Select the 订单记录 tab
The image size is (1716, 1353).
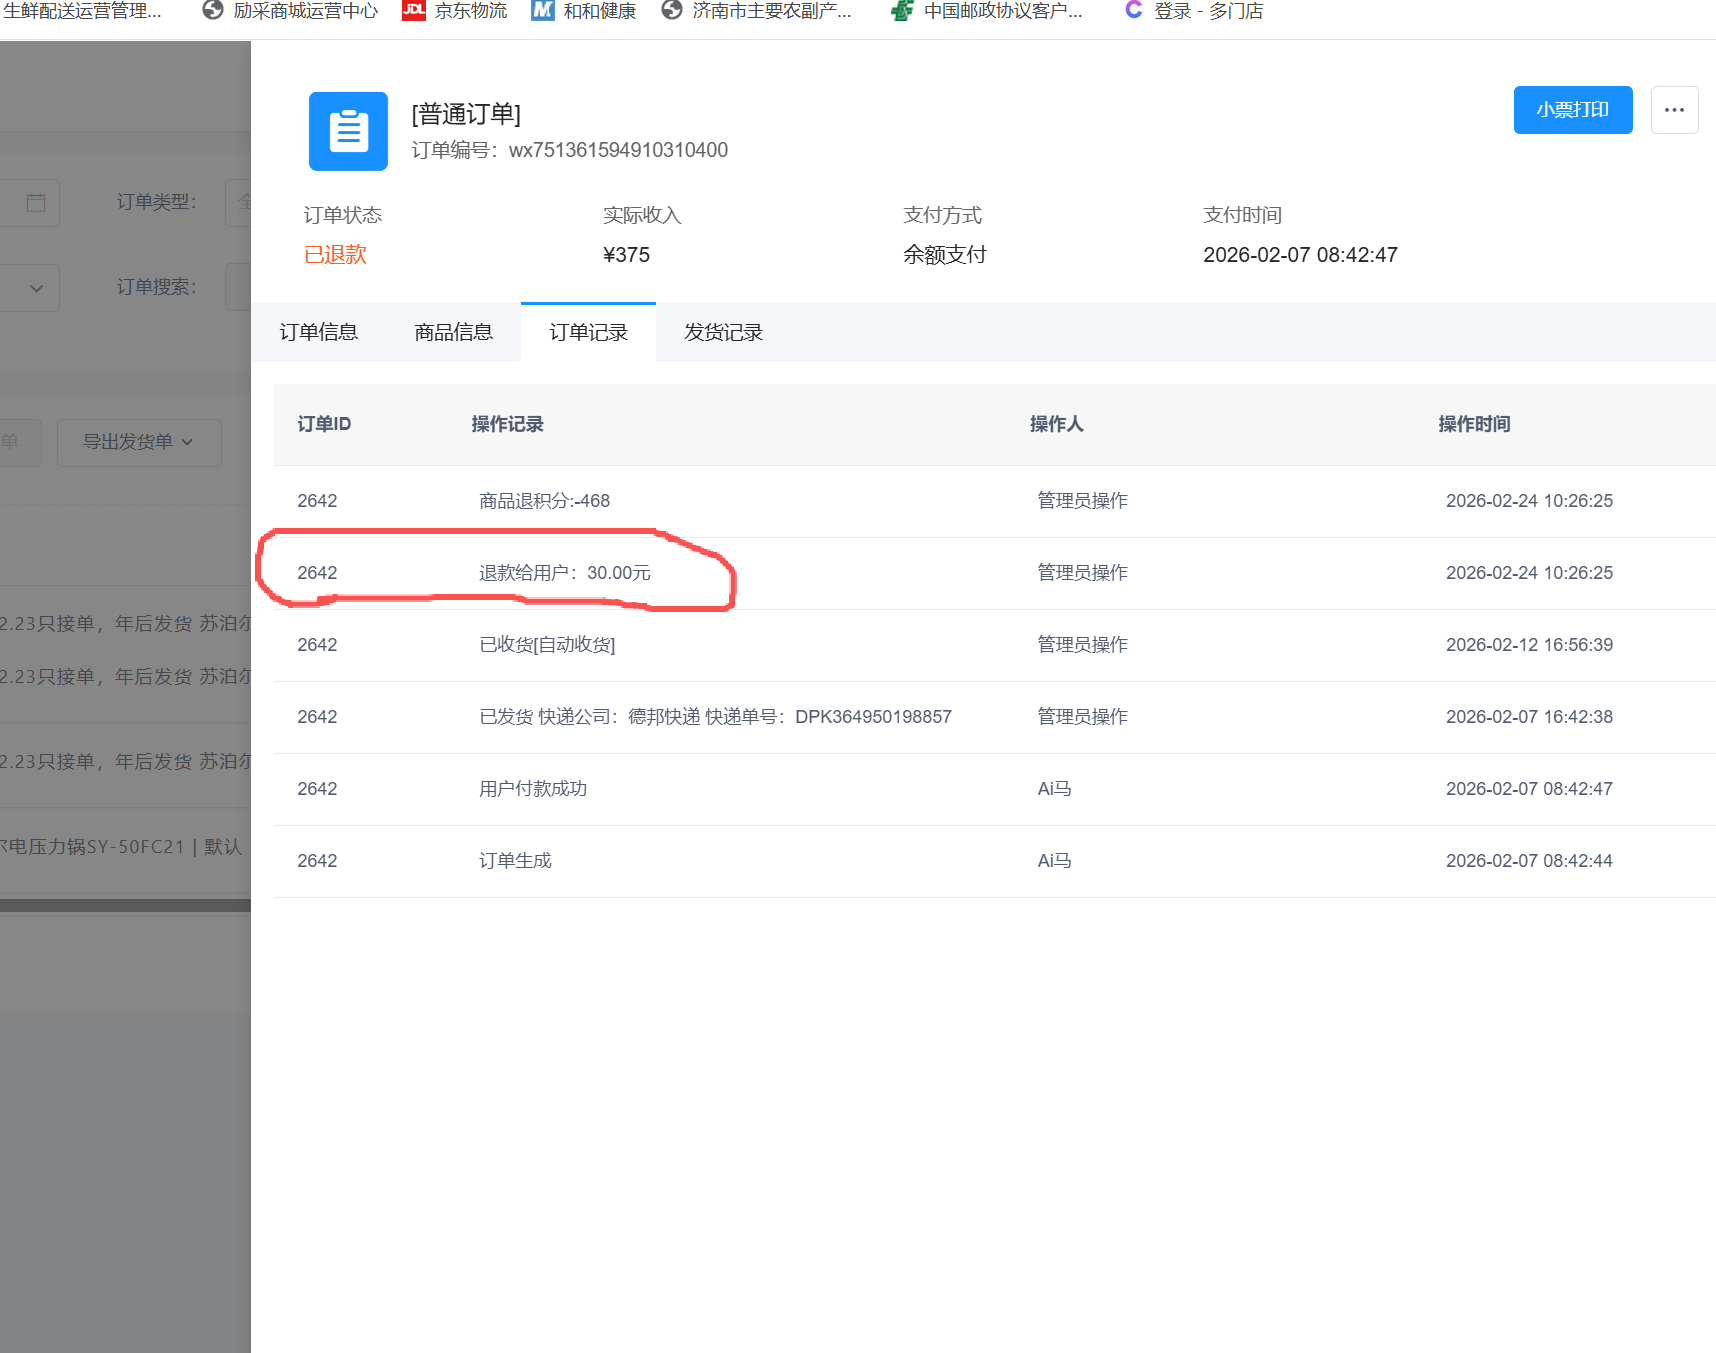tap(588, 332)
